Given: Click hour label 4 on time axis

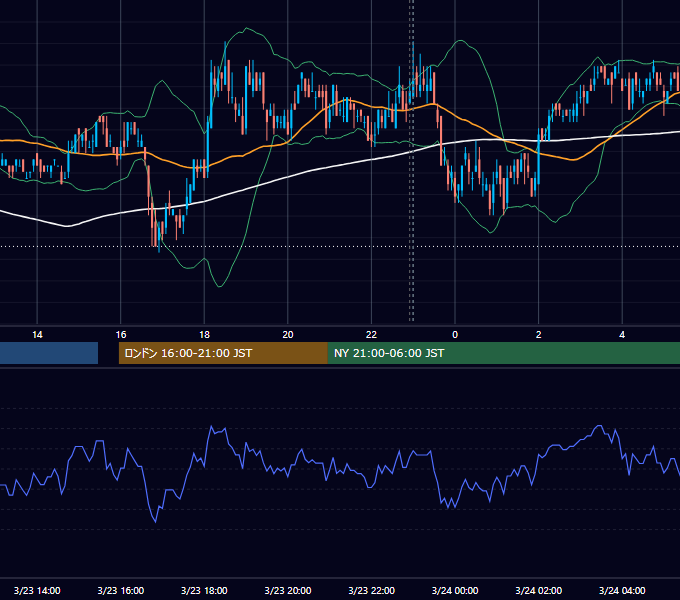Looking at the screenshot, I should [x=622, y=335].
